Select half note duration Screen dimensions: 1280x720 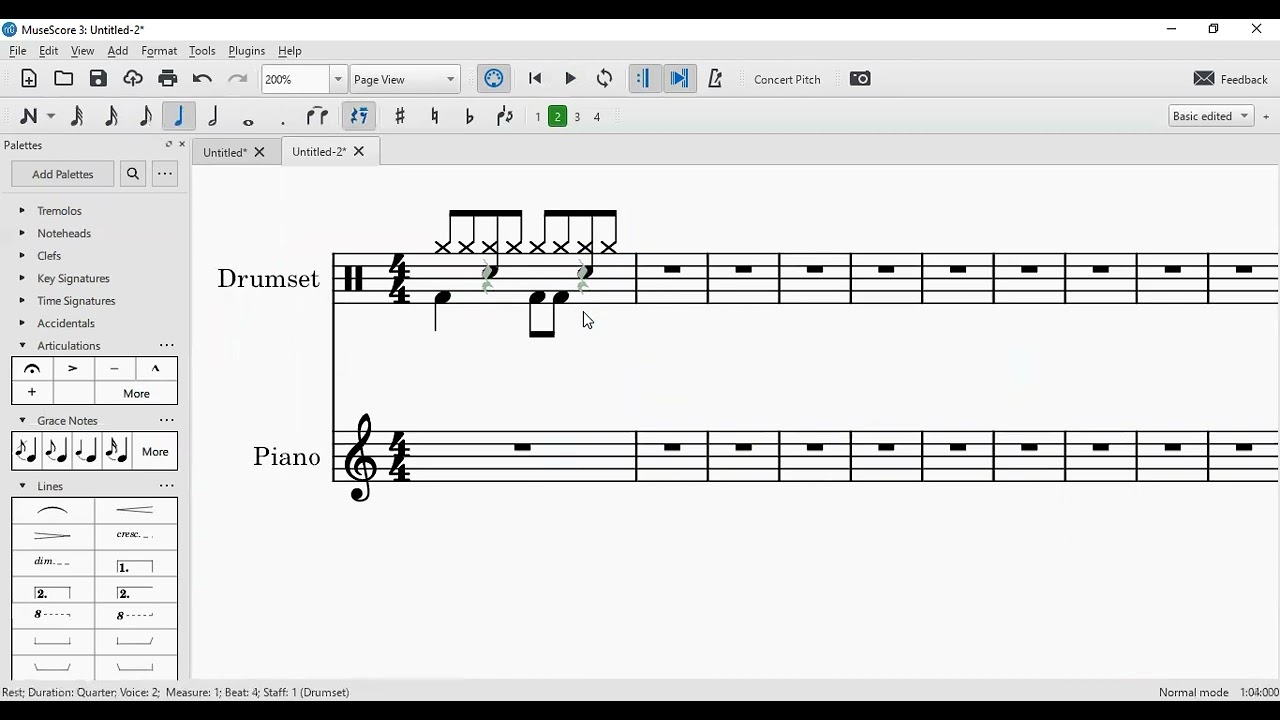(213, 116)
